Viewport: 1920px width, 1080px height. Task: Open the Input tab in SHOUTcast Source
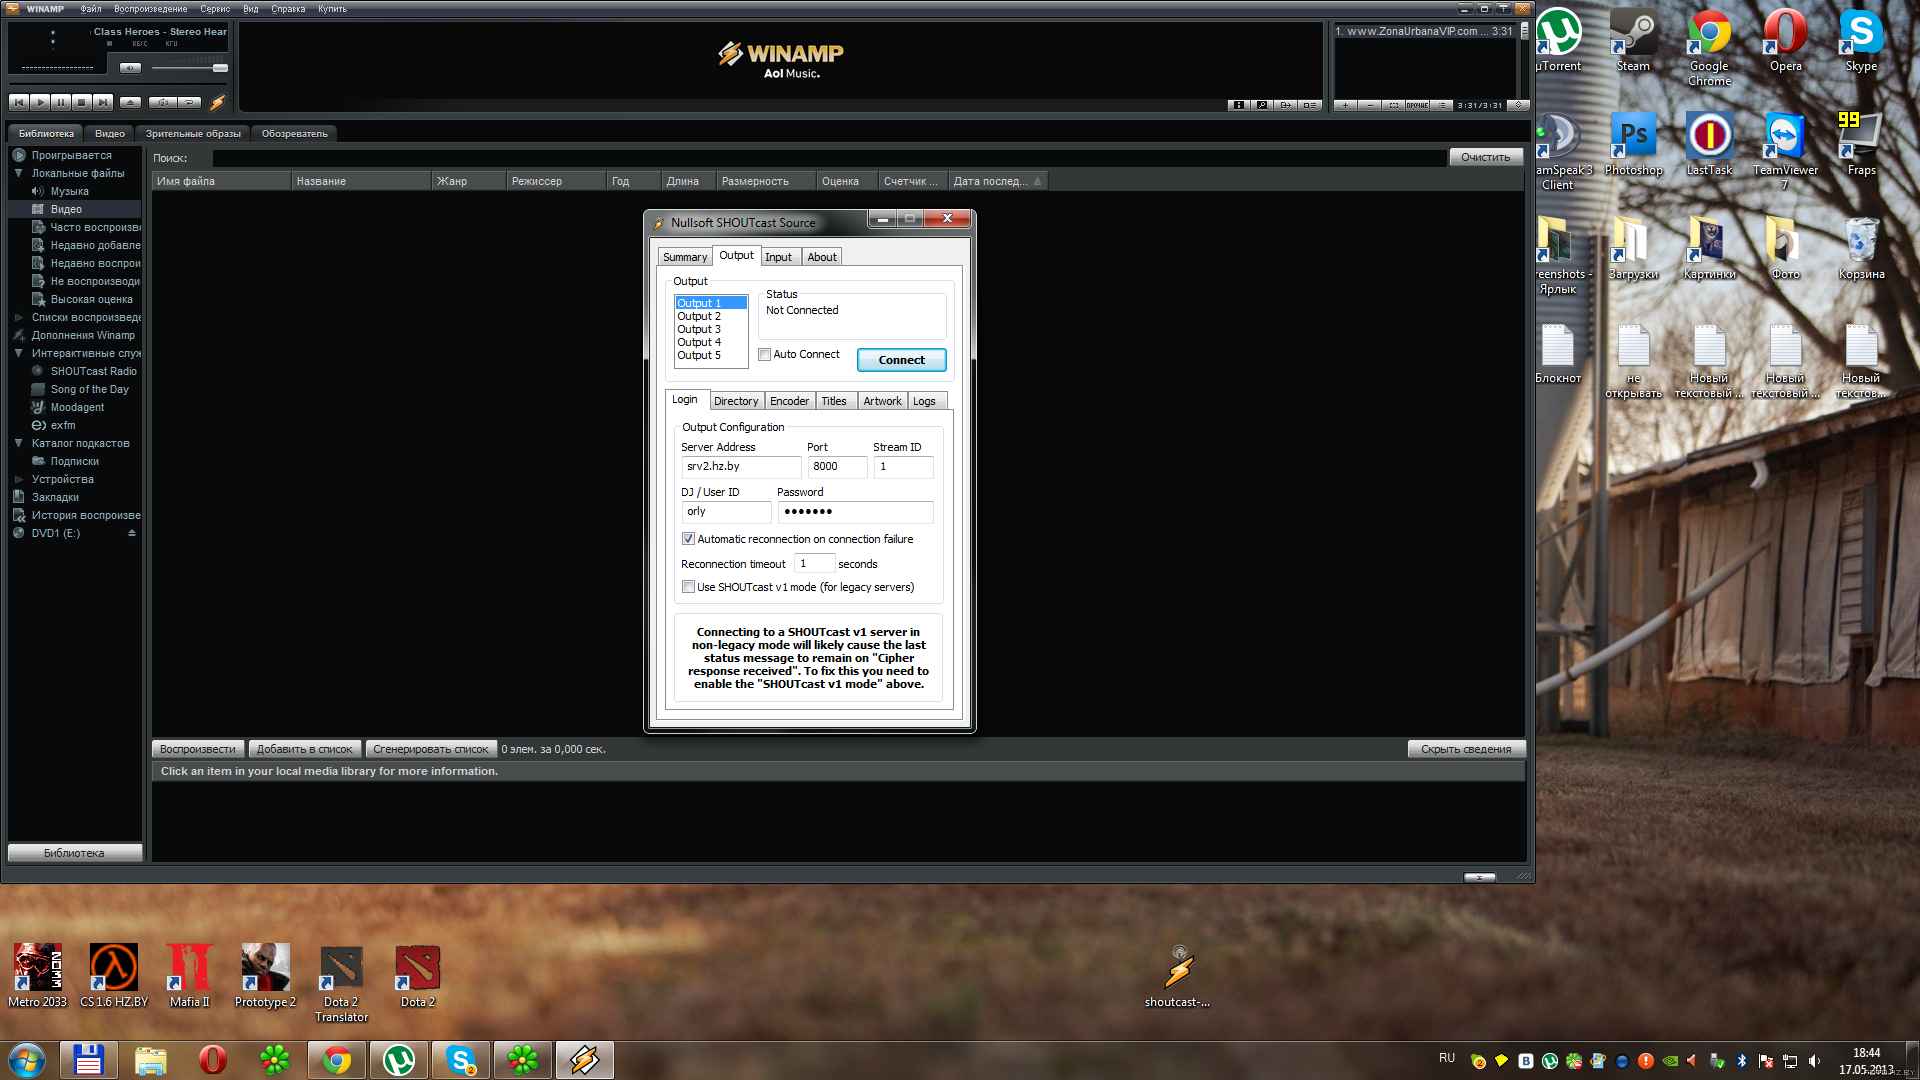(778, 257)
